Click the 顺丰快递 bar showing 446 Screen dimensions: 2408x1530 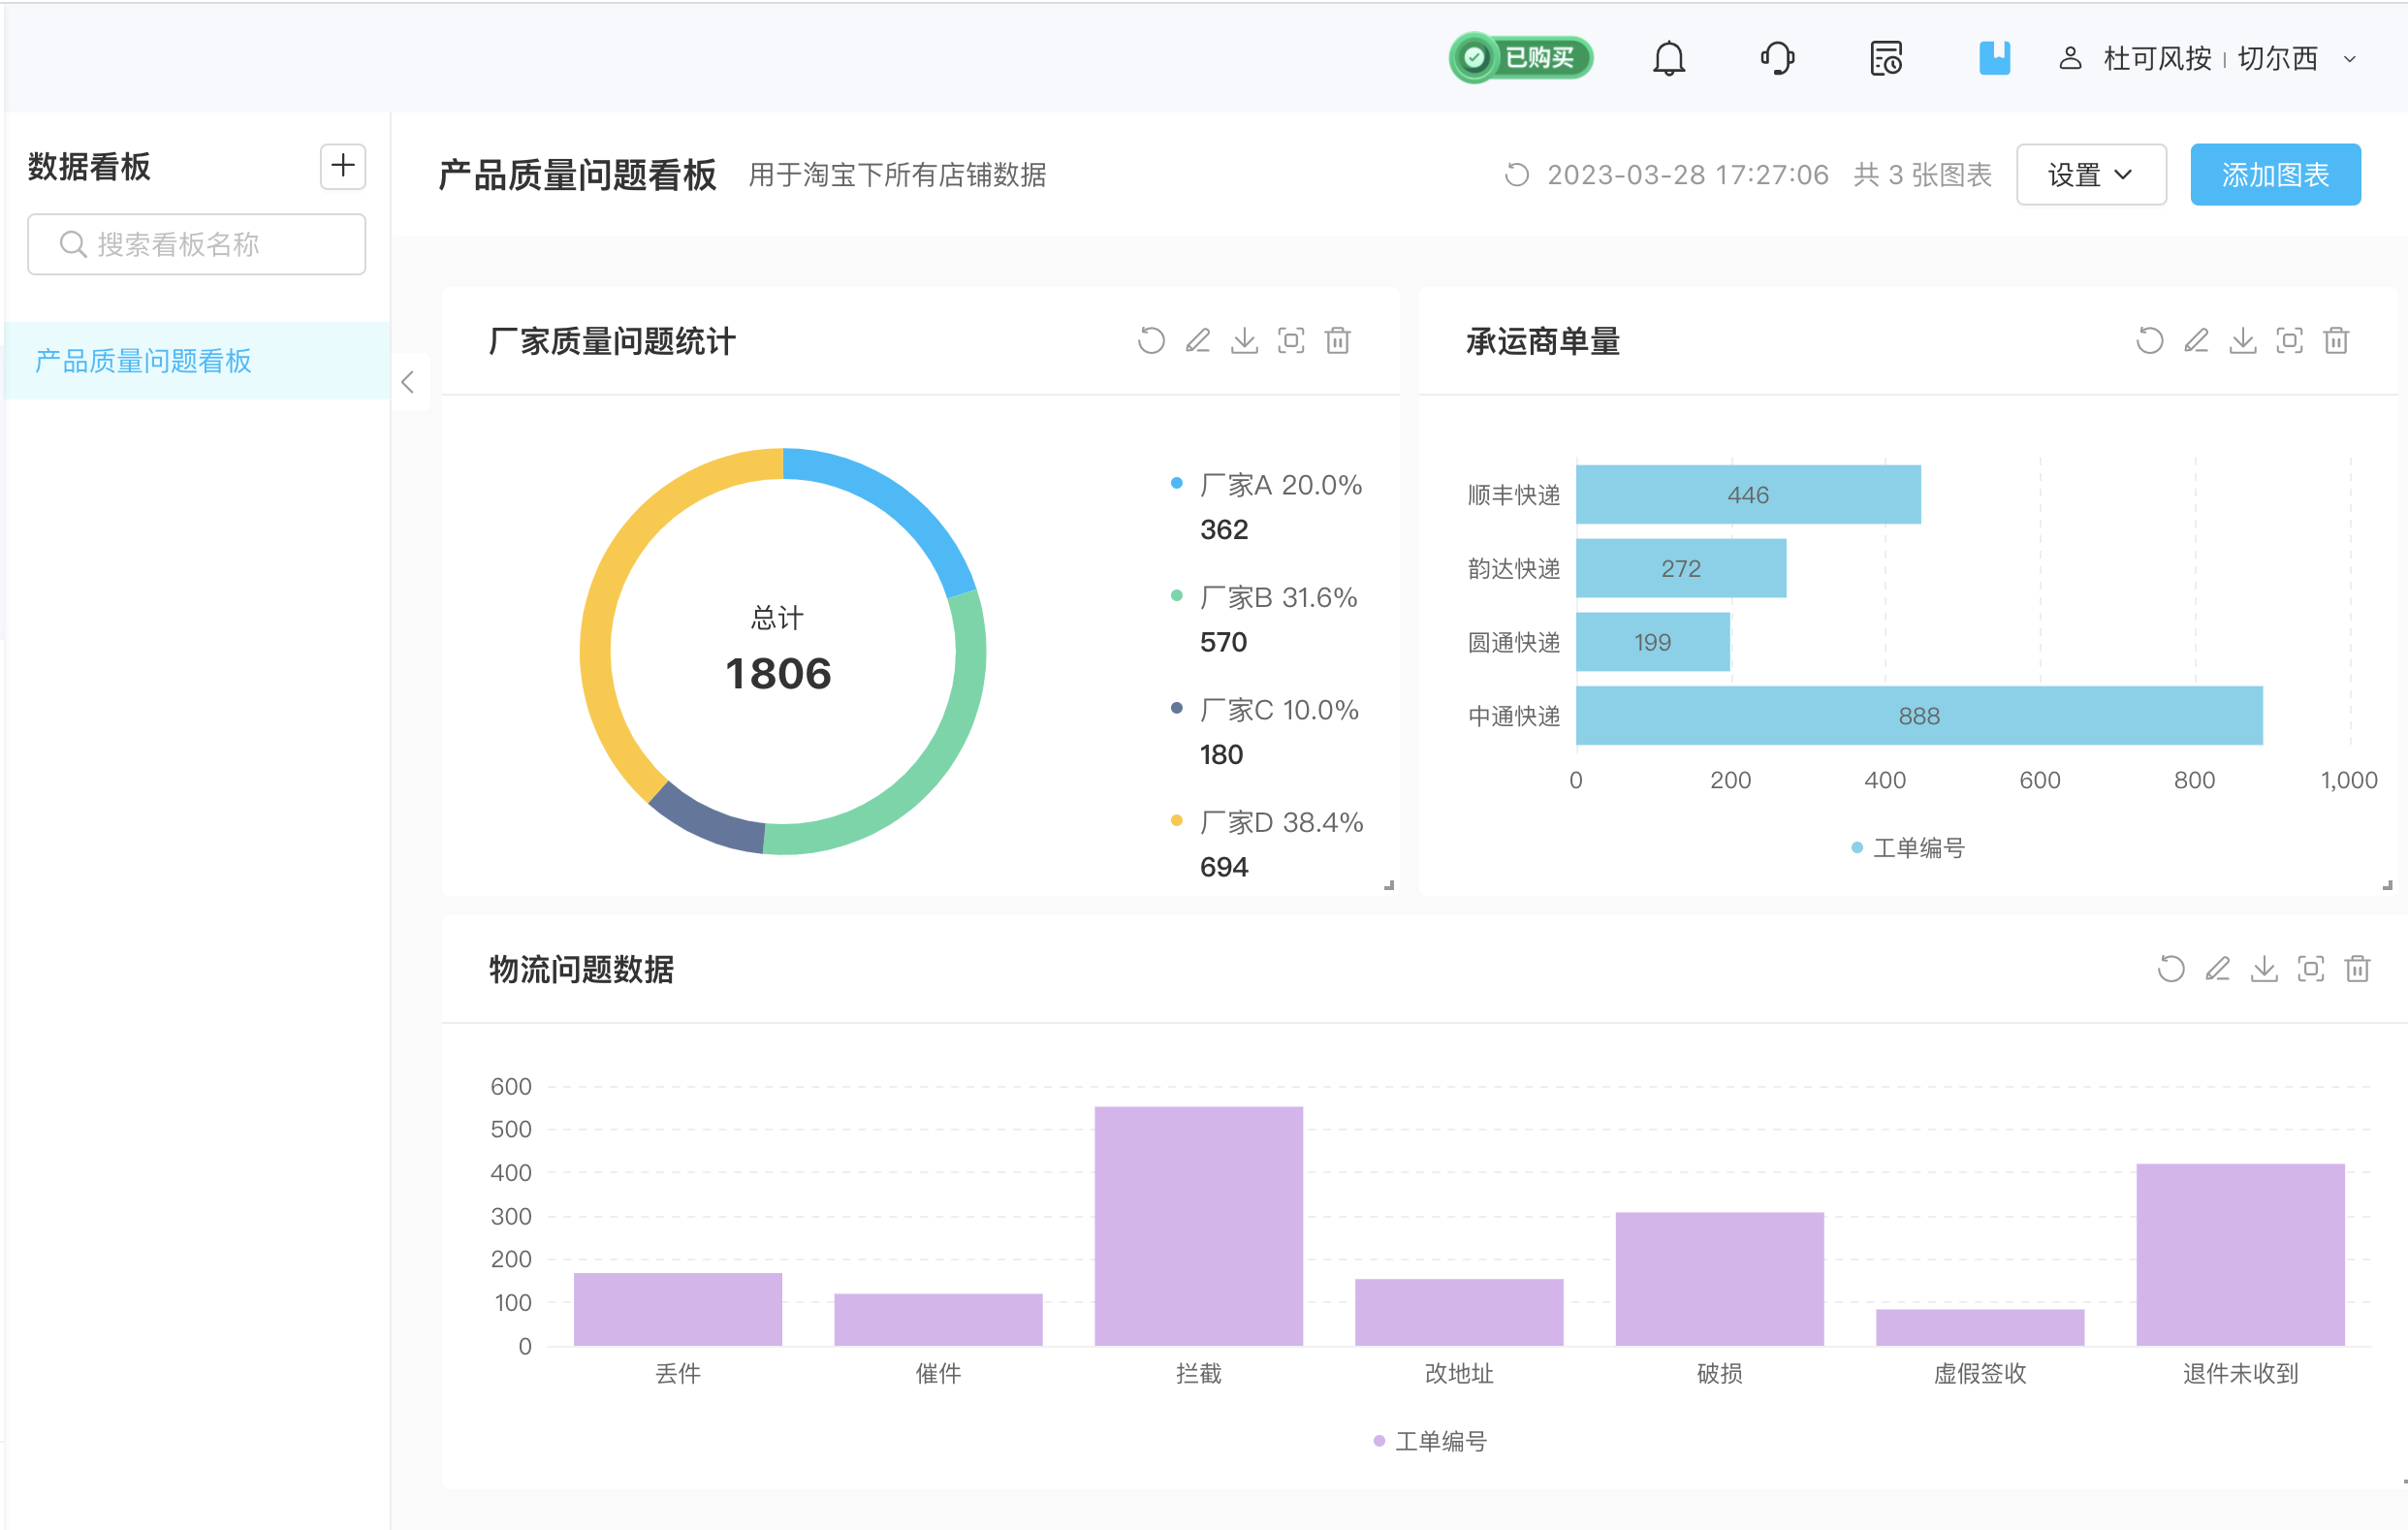pos(1748,494)
